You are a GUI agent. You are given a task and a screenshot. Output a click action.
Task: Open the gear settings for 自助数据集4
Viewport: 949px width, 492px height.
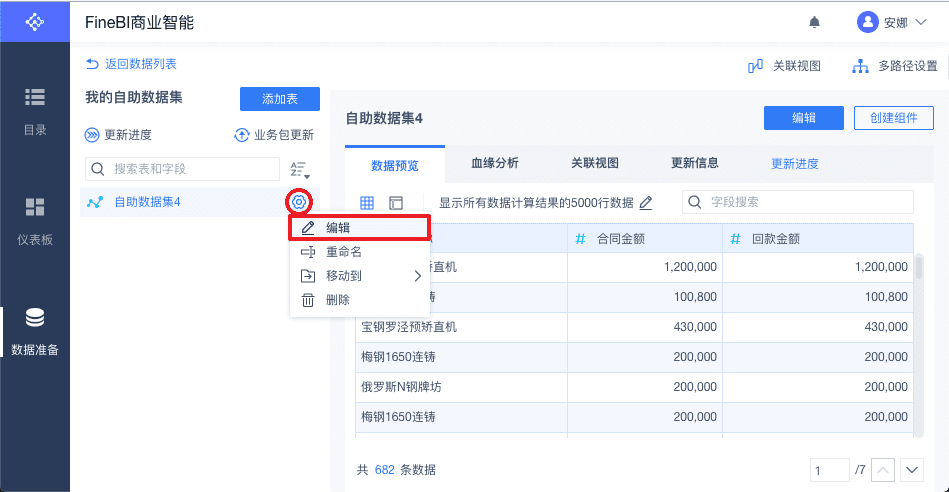tap(298, 202)
